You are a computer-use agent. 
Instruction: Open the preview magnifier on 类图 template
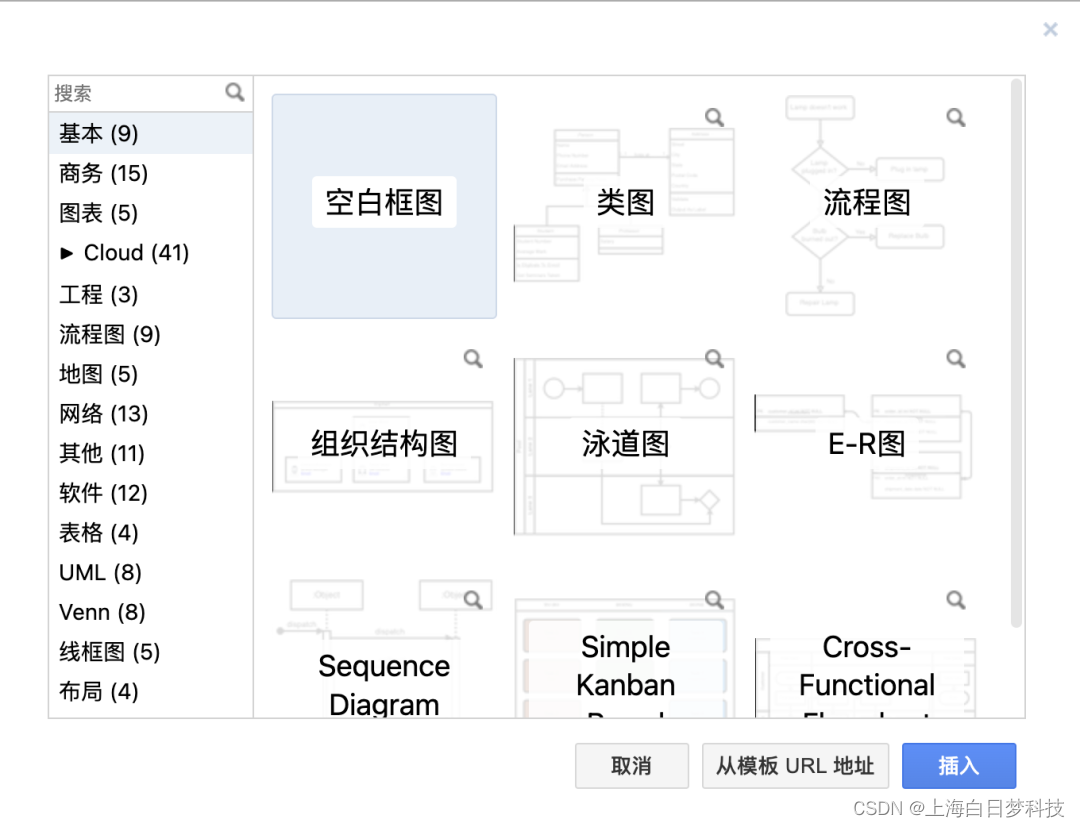[713, 116]
